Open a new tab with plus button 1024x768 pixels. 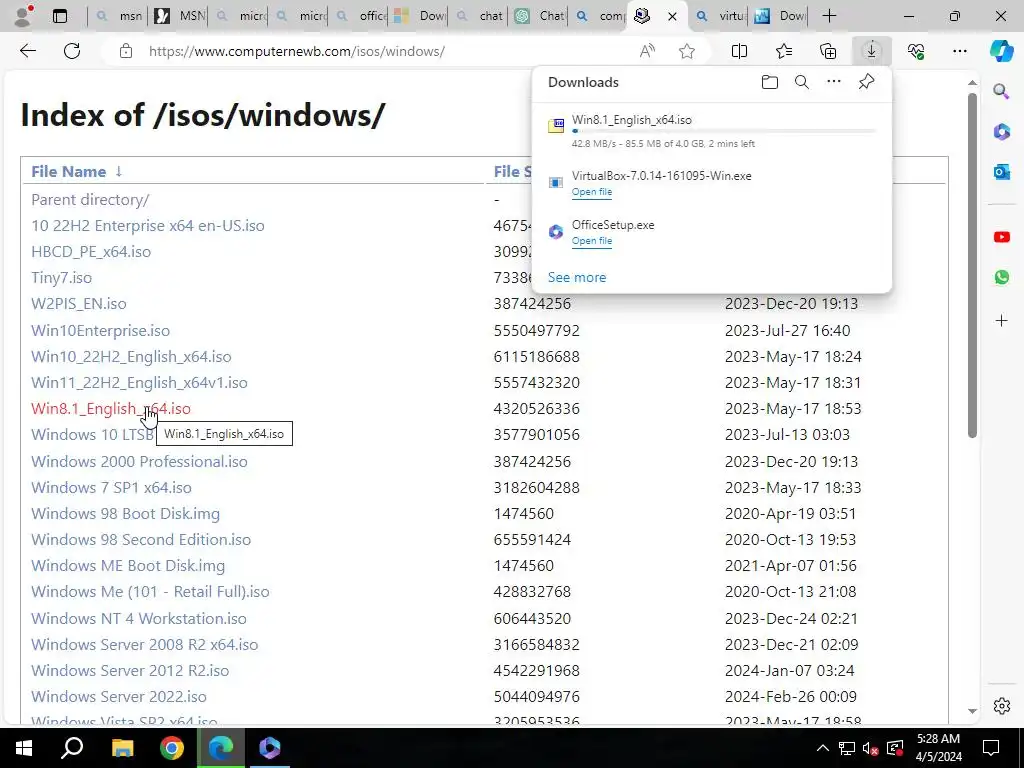click(829, 16)
